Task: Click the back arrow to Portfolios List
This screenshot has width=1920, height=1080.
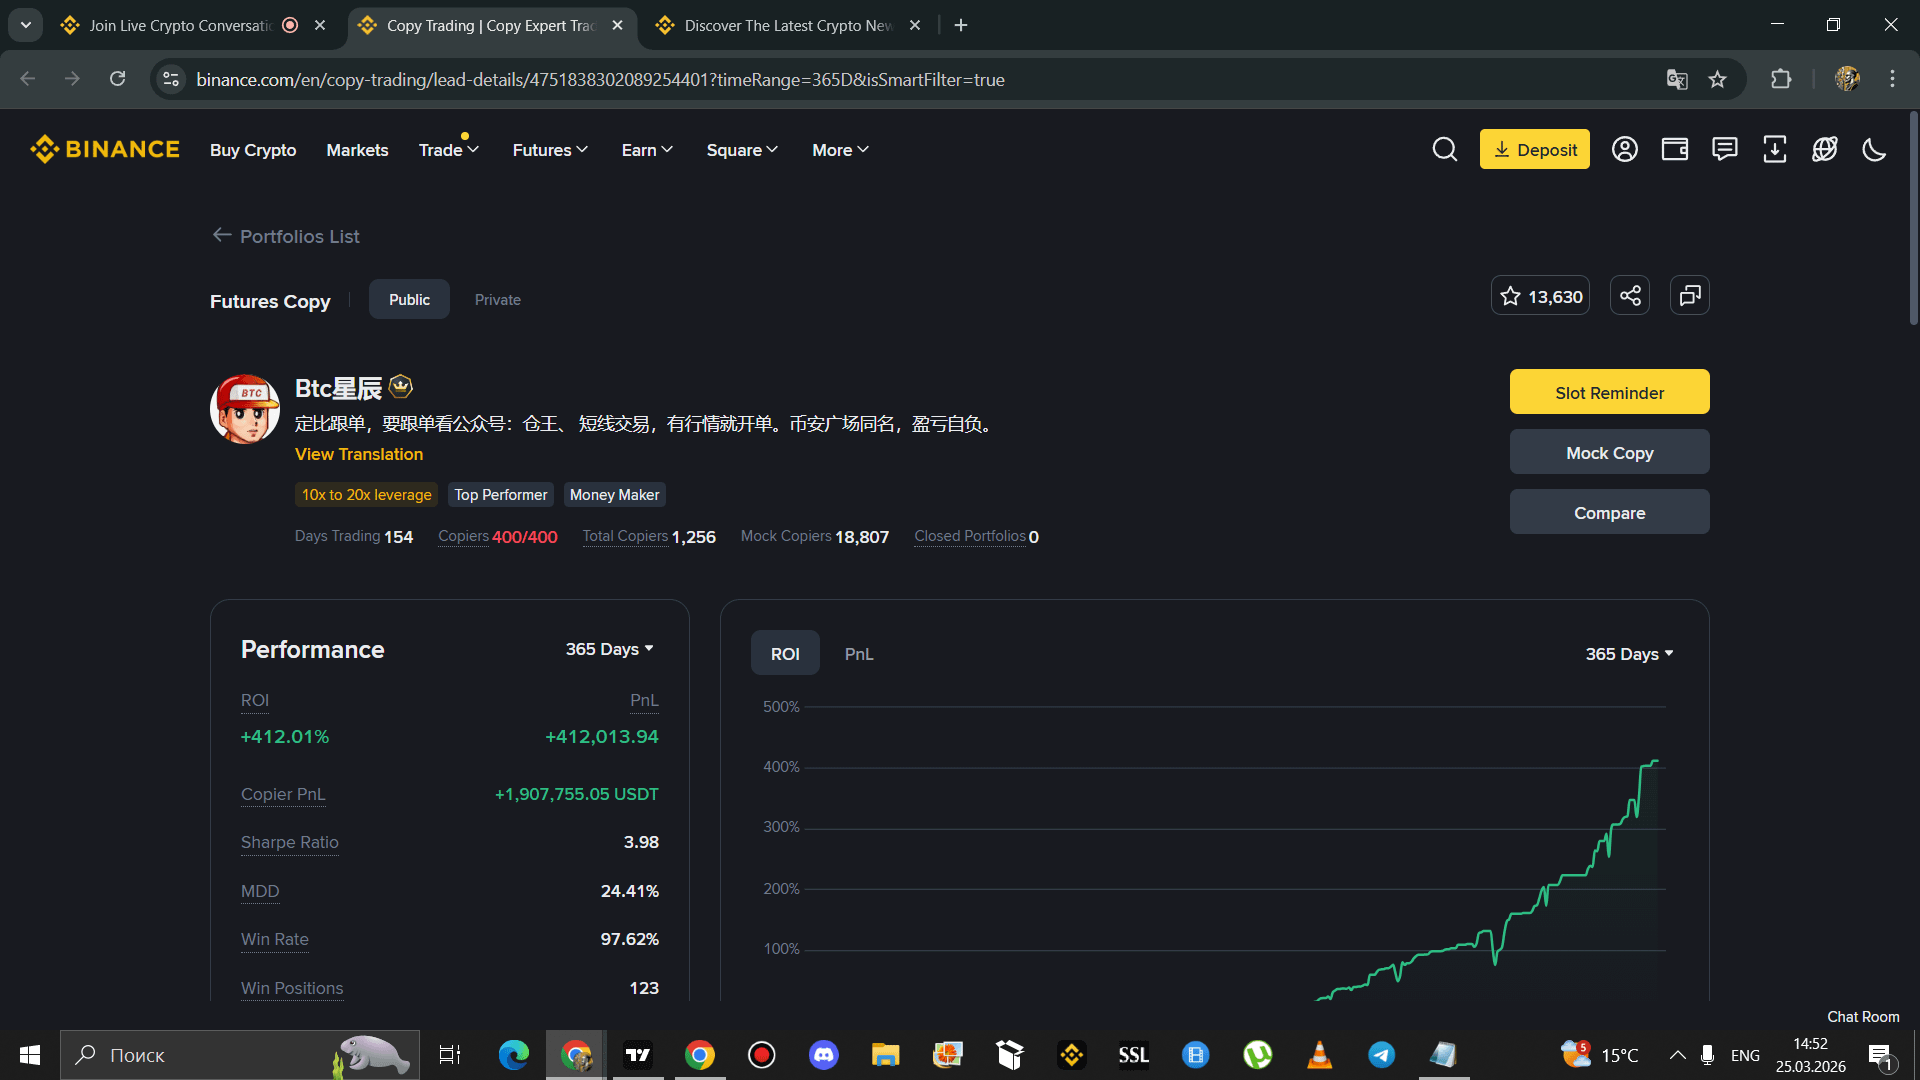Action: [222, 235]
